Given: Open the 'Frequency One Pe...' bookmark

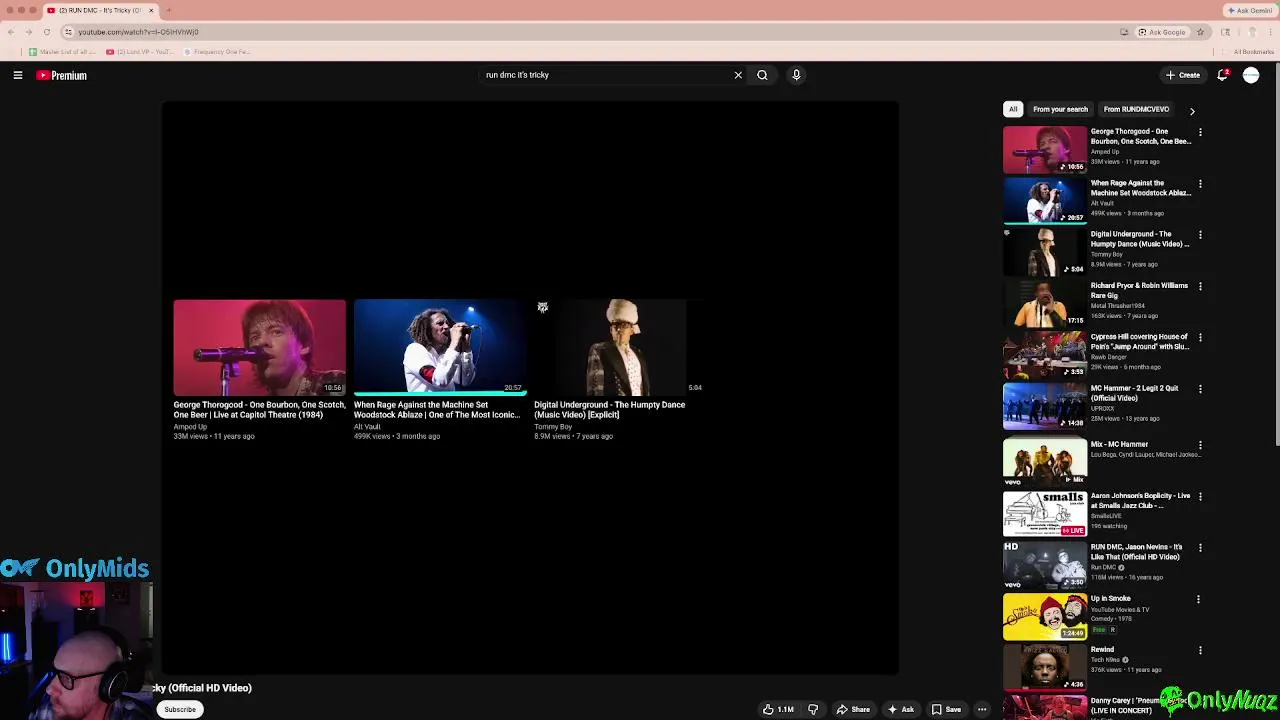Looking at the screenshot, I should [x=215, y=52].
